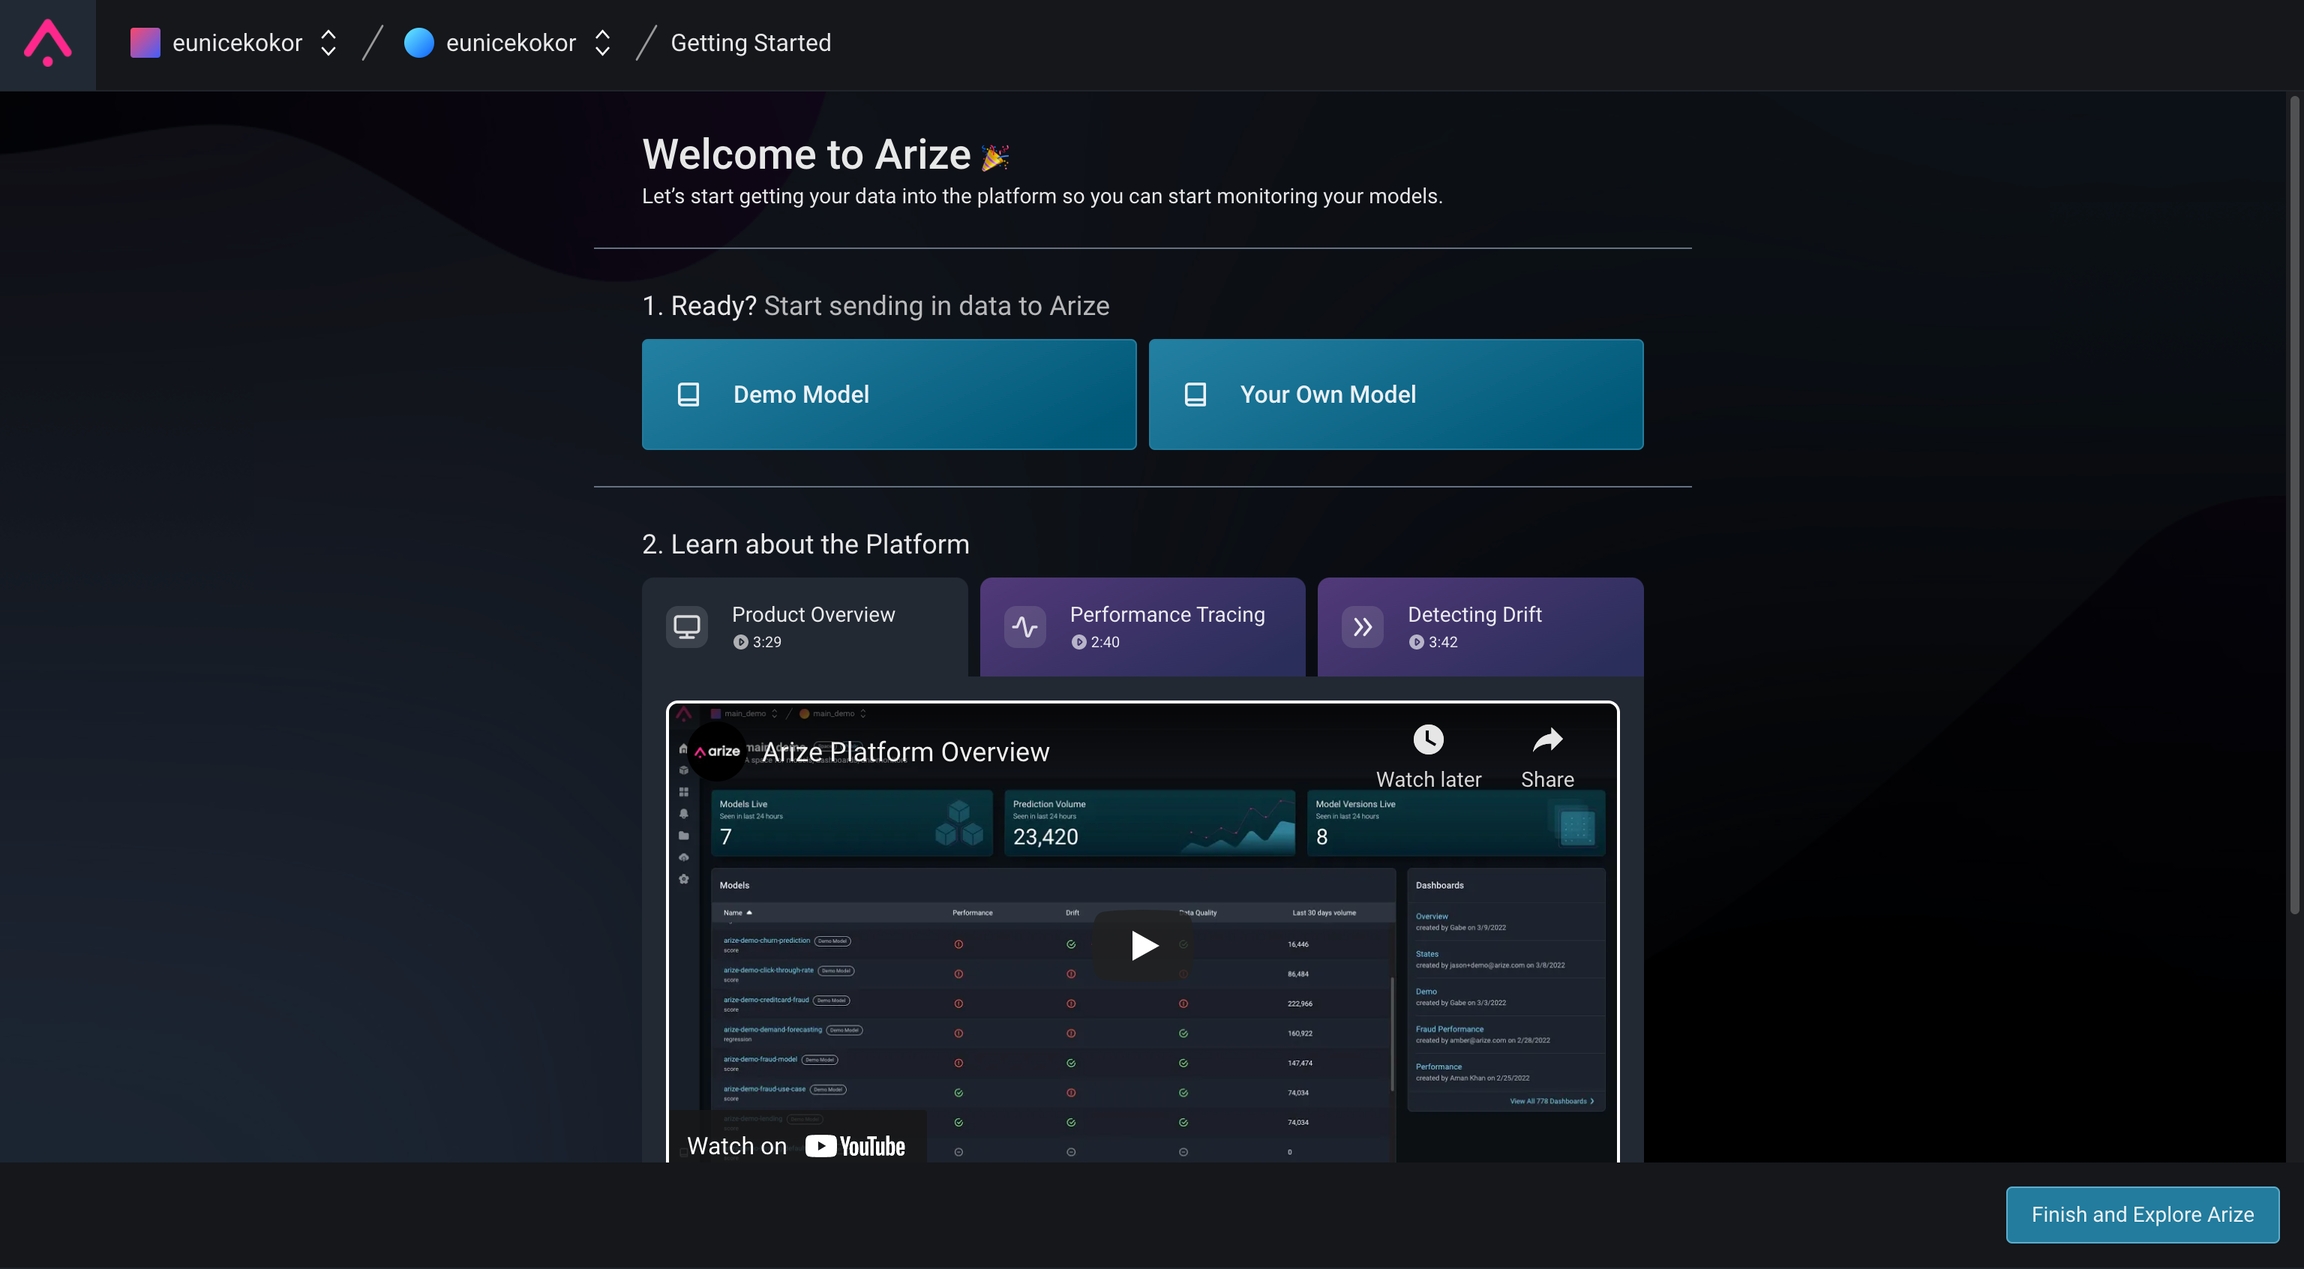Click the Arize channel avatar in video
This screenshot has height=1269, width=2304.
click(x=718, y=751)
